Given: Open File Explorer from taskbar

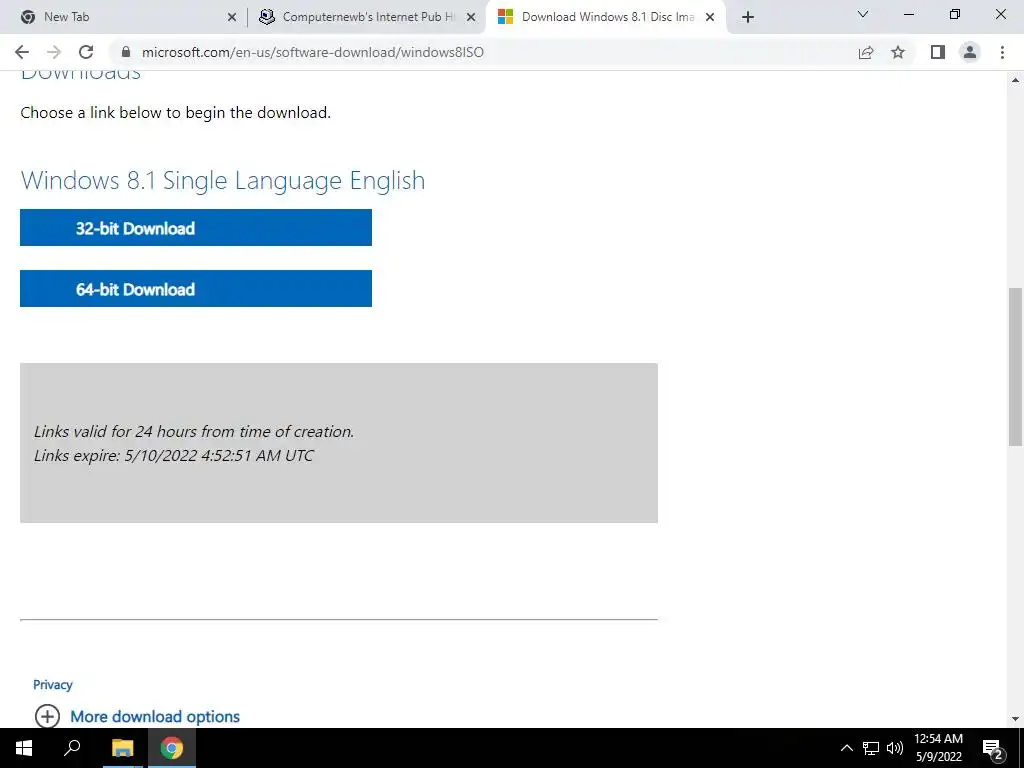Looking at the screenshot, I should 122,748.
